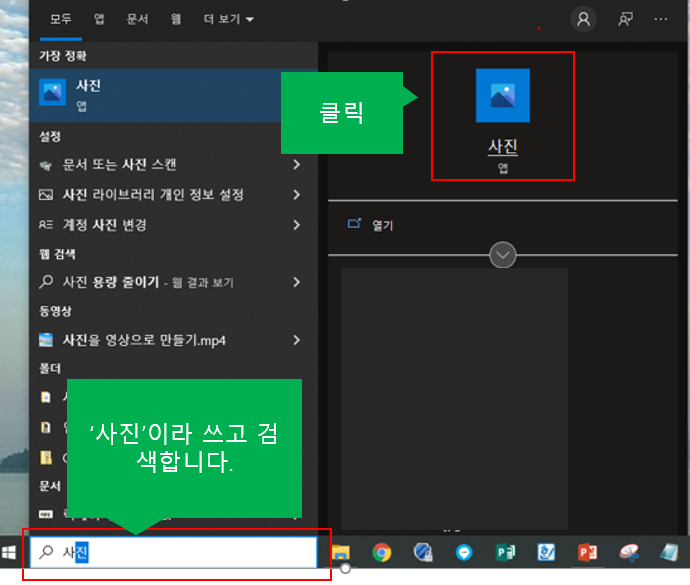This screenshot has height=585, width=690.
Task: Select 사진 라이브러리 개인 정보 설정
Action: click(x=173, y=195)
